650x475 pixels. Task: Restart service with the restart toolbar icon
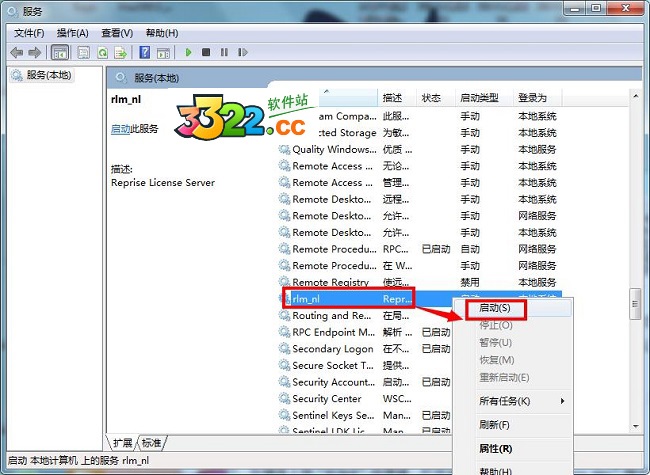point(243,52)
